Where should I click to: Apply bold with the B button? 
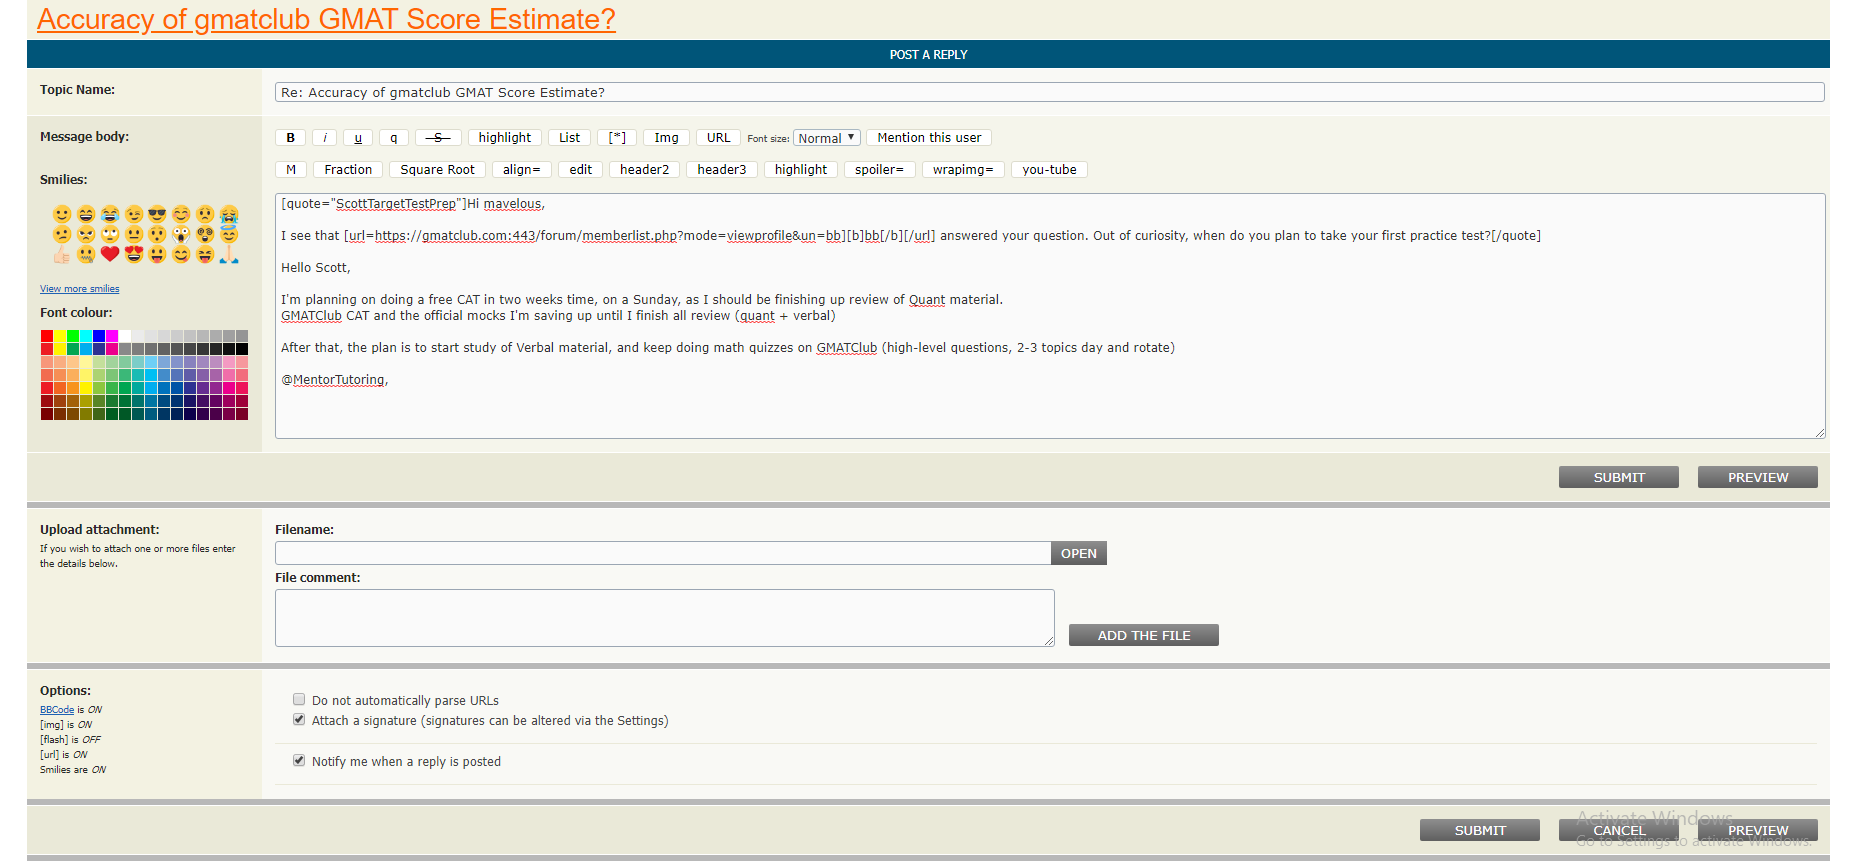tap(291, 138)
